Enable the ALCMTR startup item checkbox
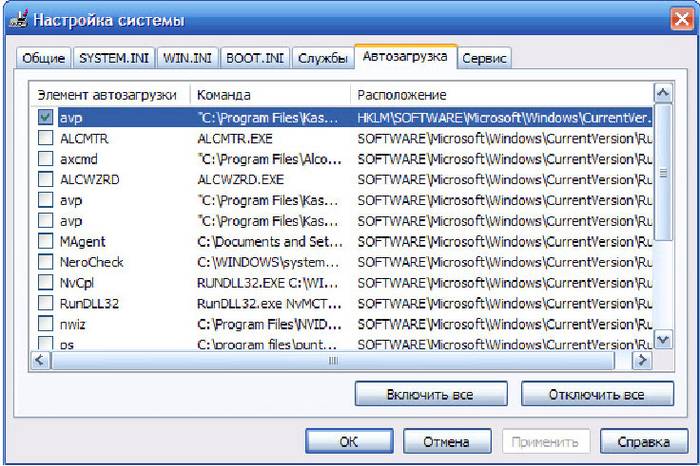This screenshot has height=466, width=700. pyautogui.click(x=45, y=138)
